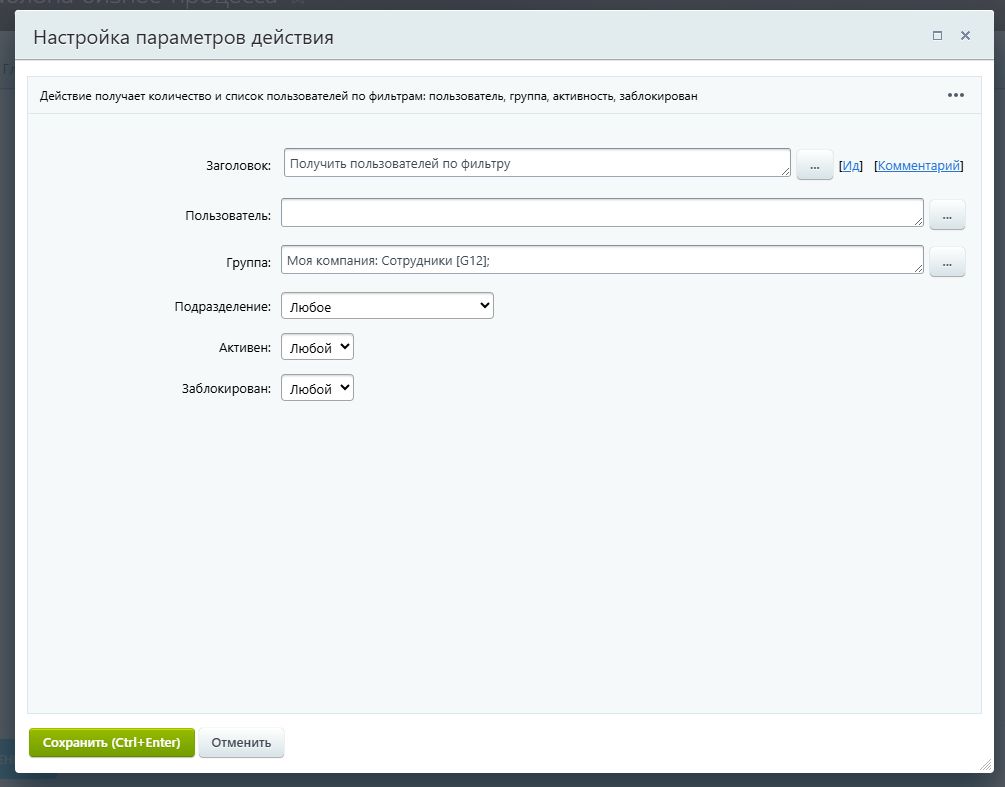The height and width of the screenshot is (787, 1005).
Task: Click the dialog title Настройка параметров действия
Action: [184, 38]
